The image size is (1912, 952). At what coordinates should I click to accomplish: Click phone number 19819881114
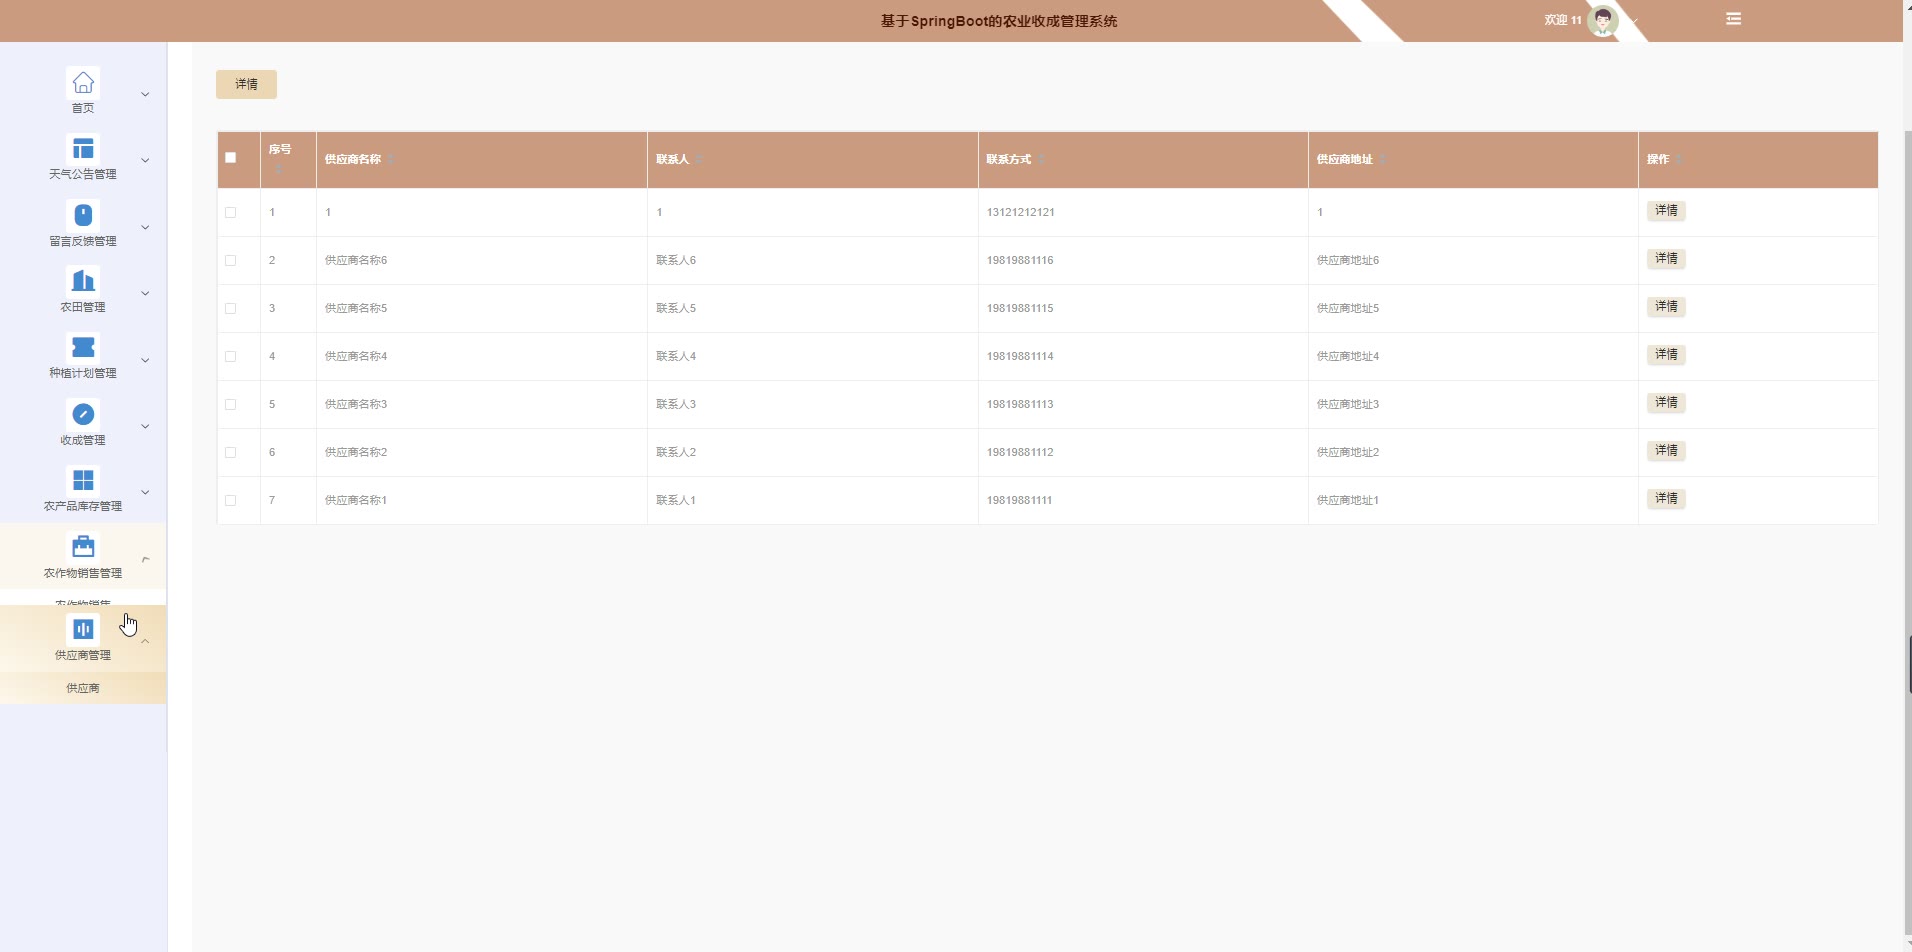click(1020, 356)
